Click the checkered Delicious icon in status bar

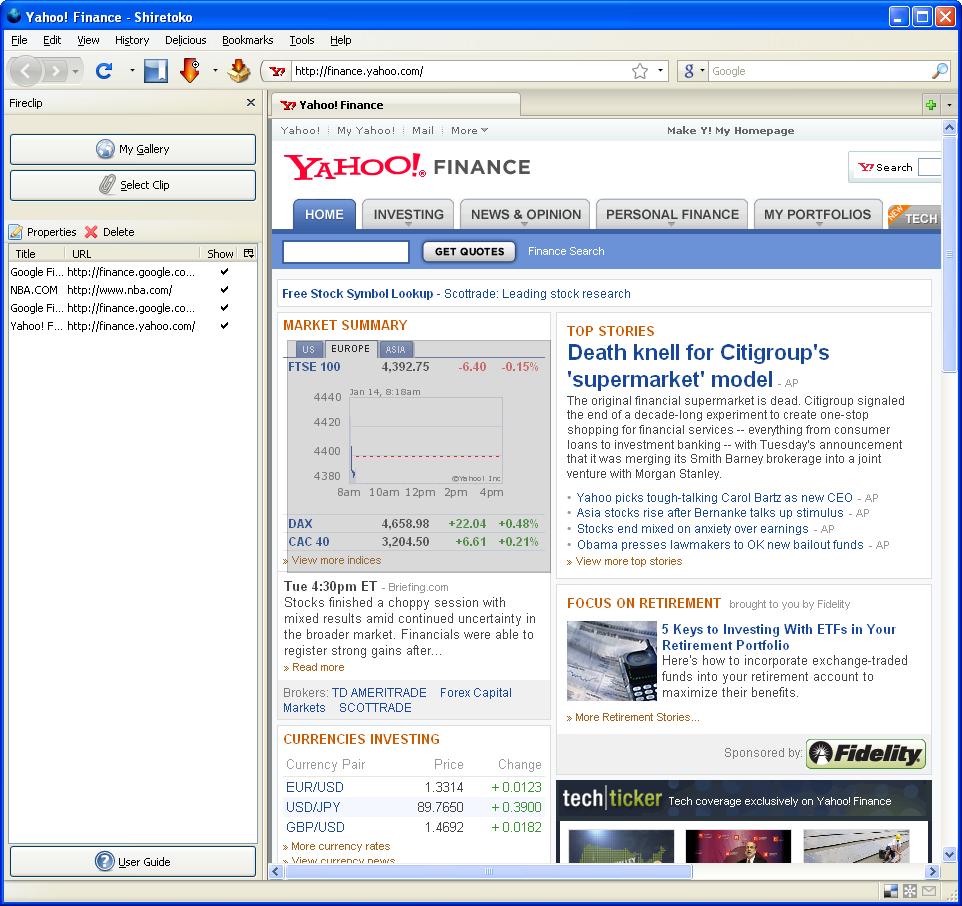coord(891,891)
